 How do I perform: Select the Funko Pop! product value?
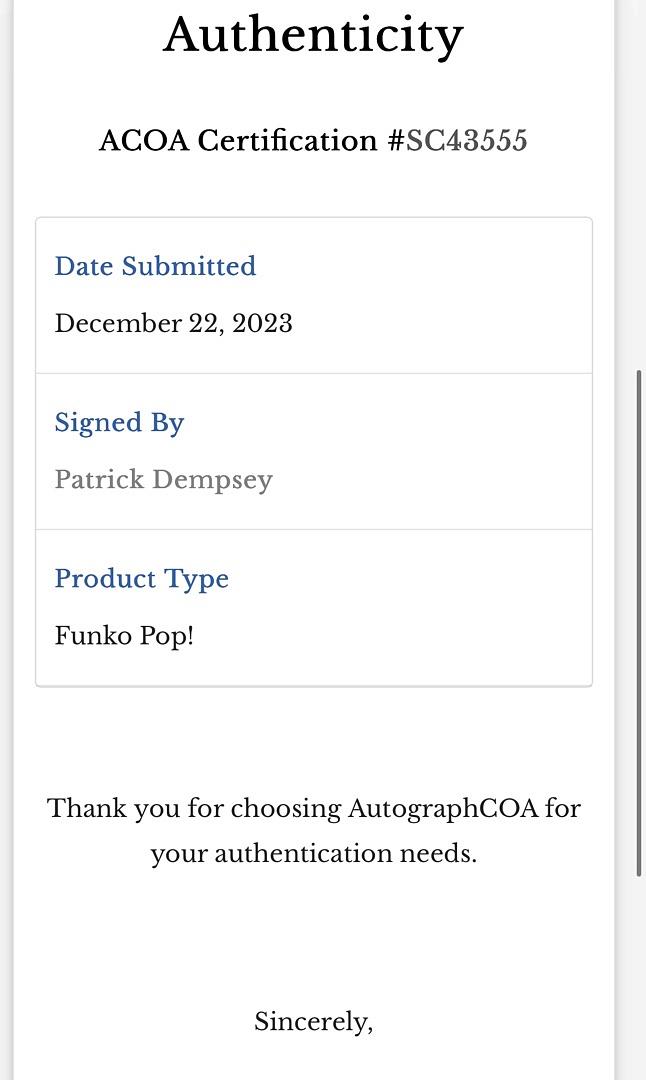[124, 636]
